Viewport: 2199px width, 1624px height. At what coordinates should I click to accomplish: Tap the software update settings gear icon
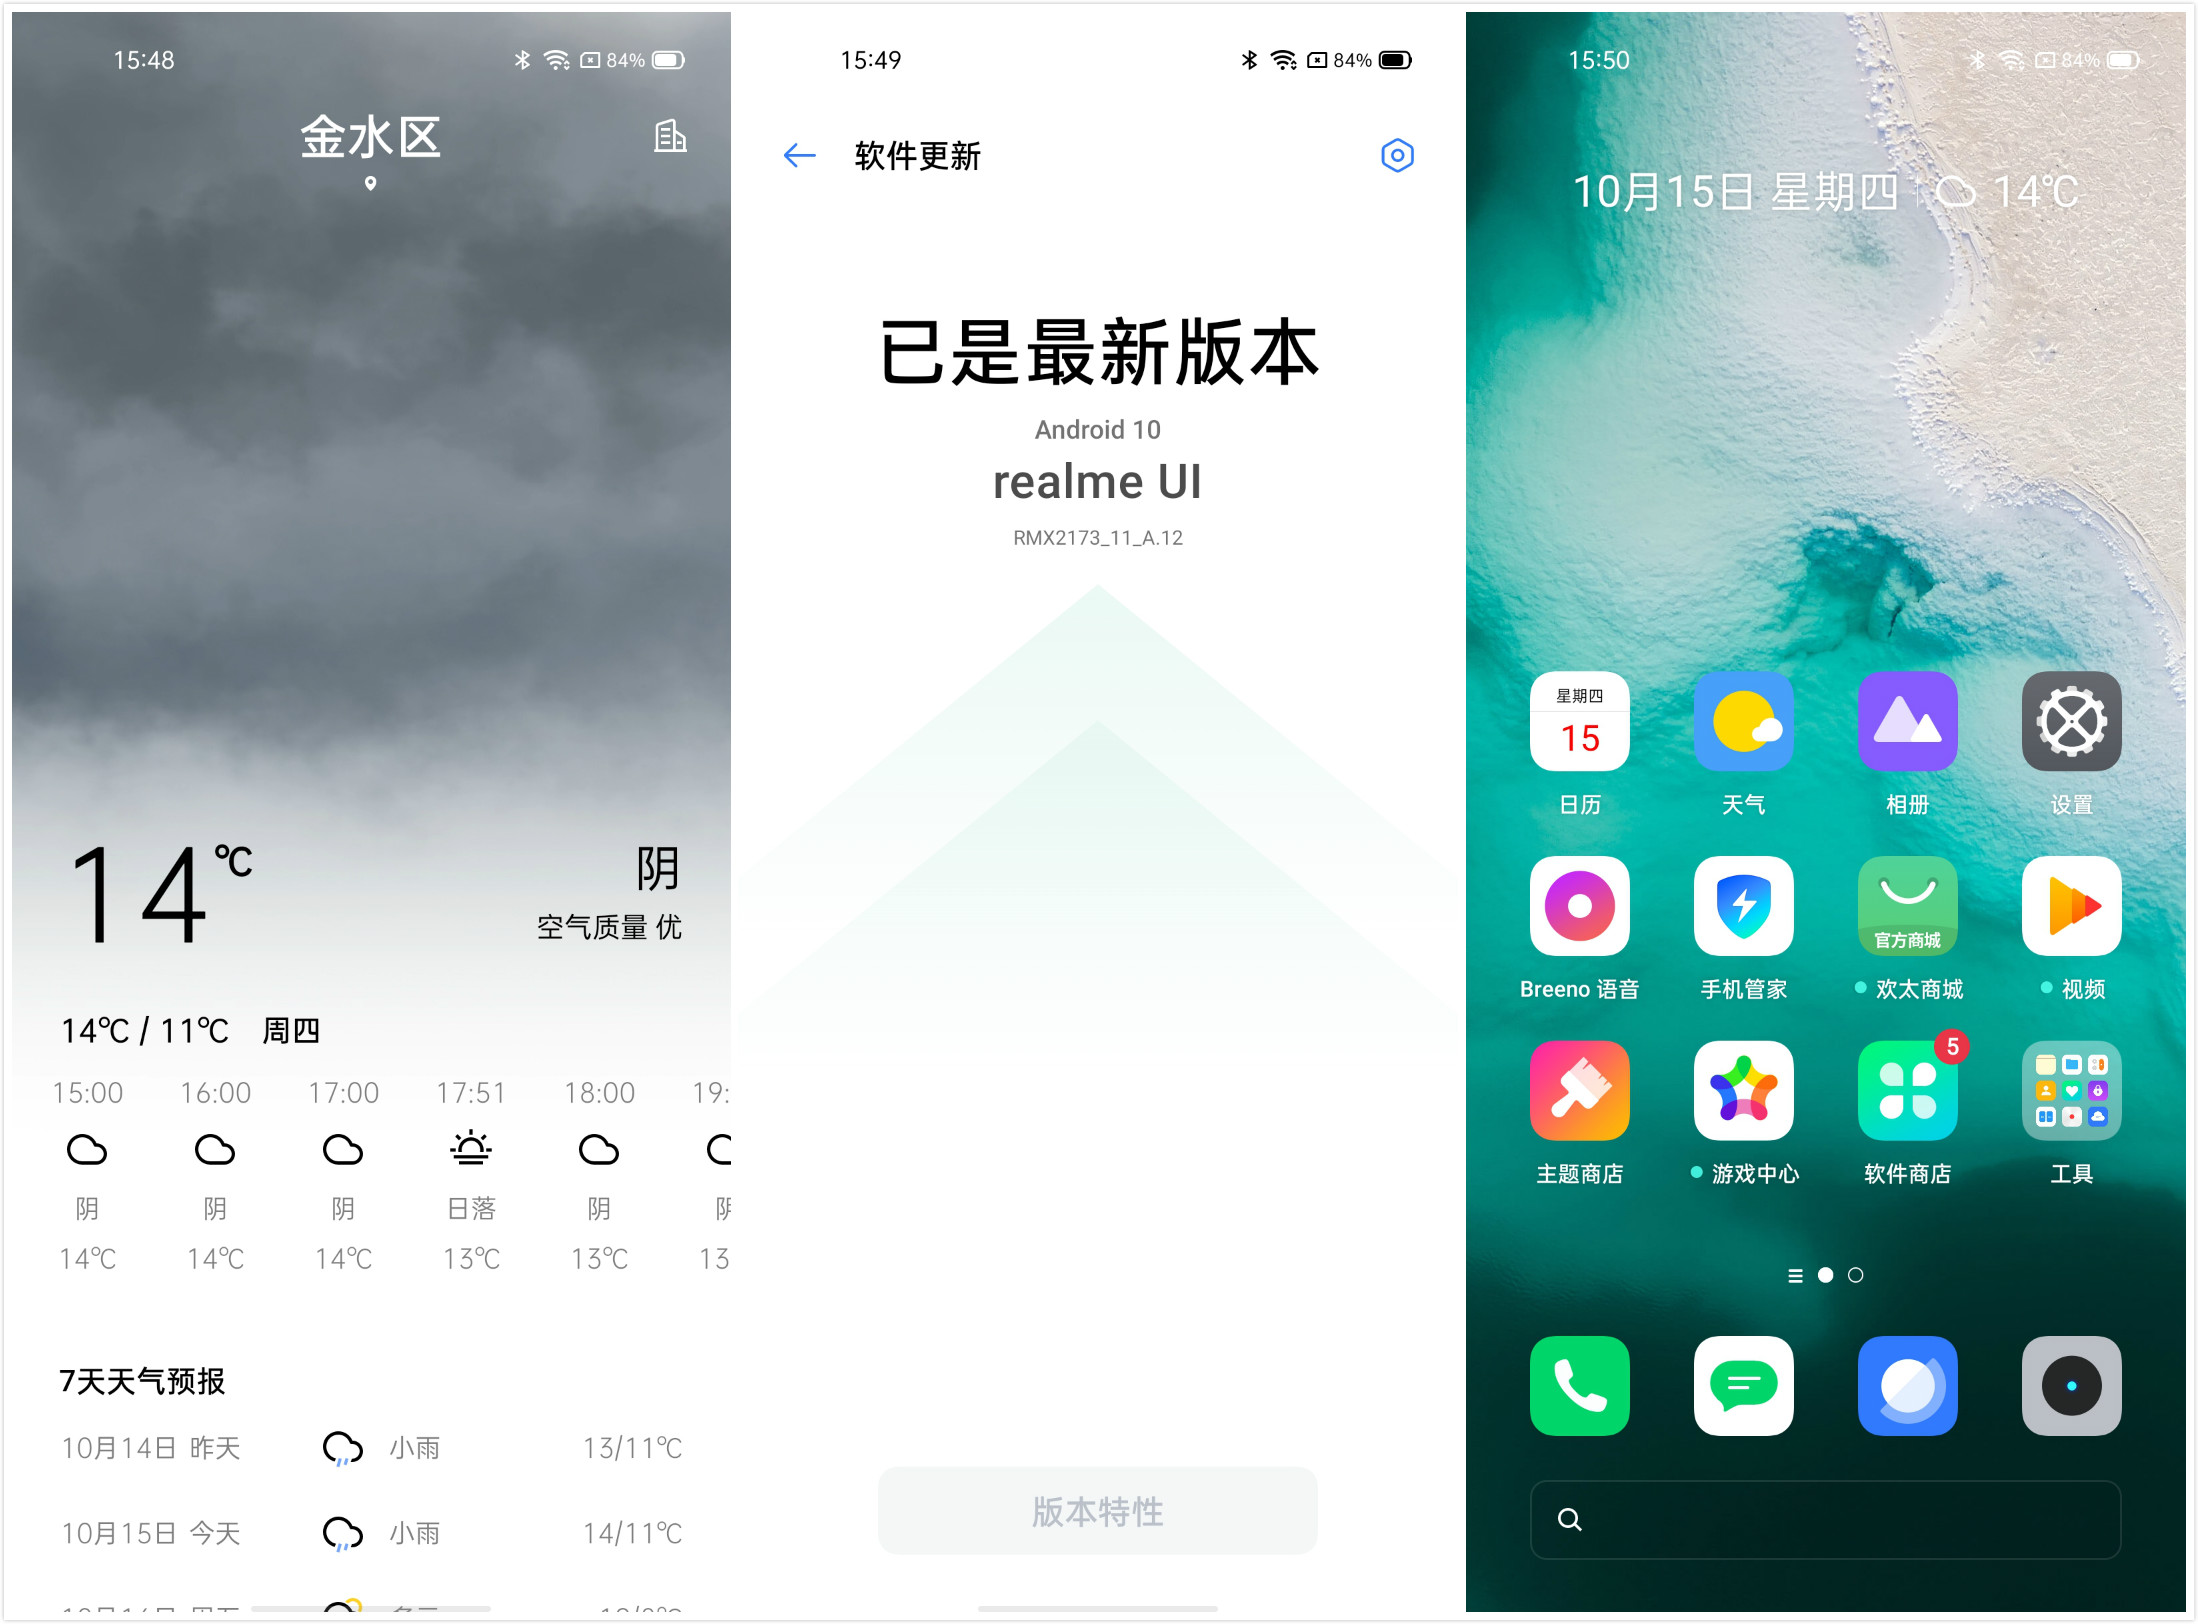(x=1402, y=157)
